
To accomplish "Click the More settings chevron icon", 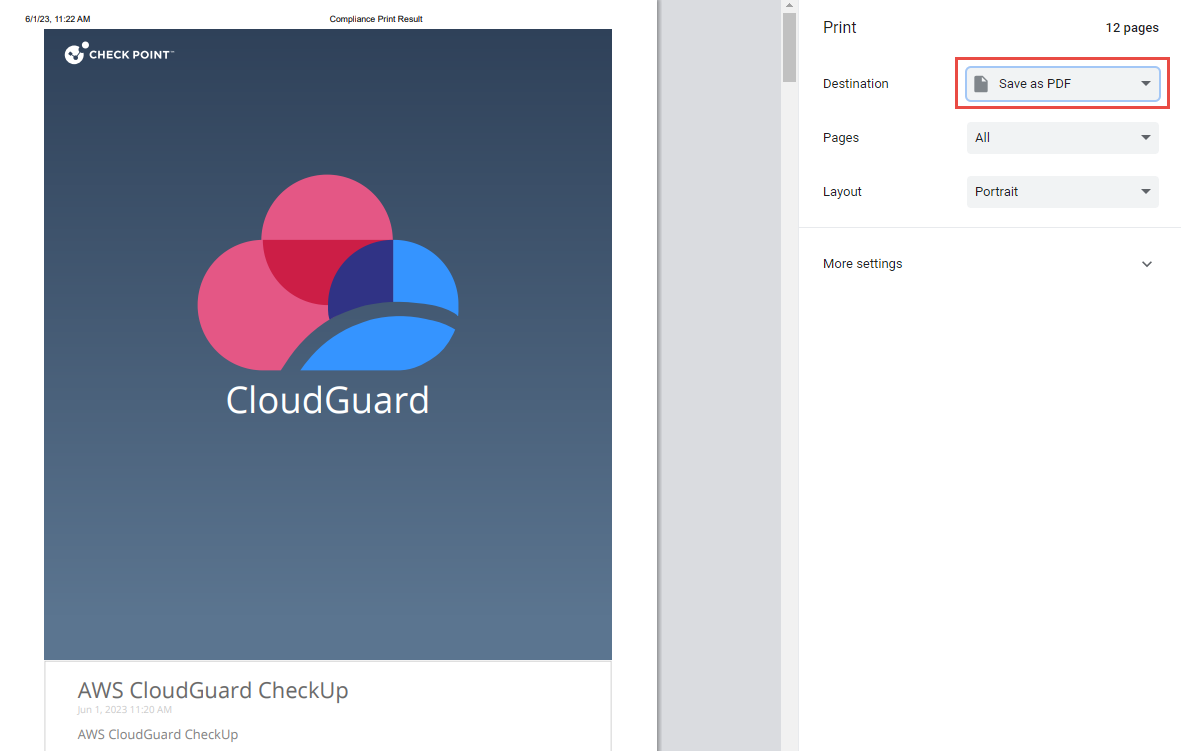I will click(1146, 264).
